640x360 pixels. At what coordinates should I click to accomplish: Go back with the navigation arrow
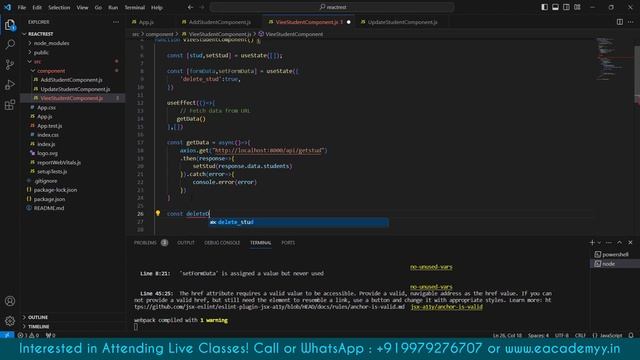(x=190, y=7)
